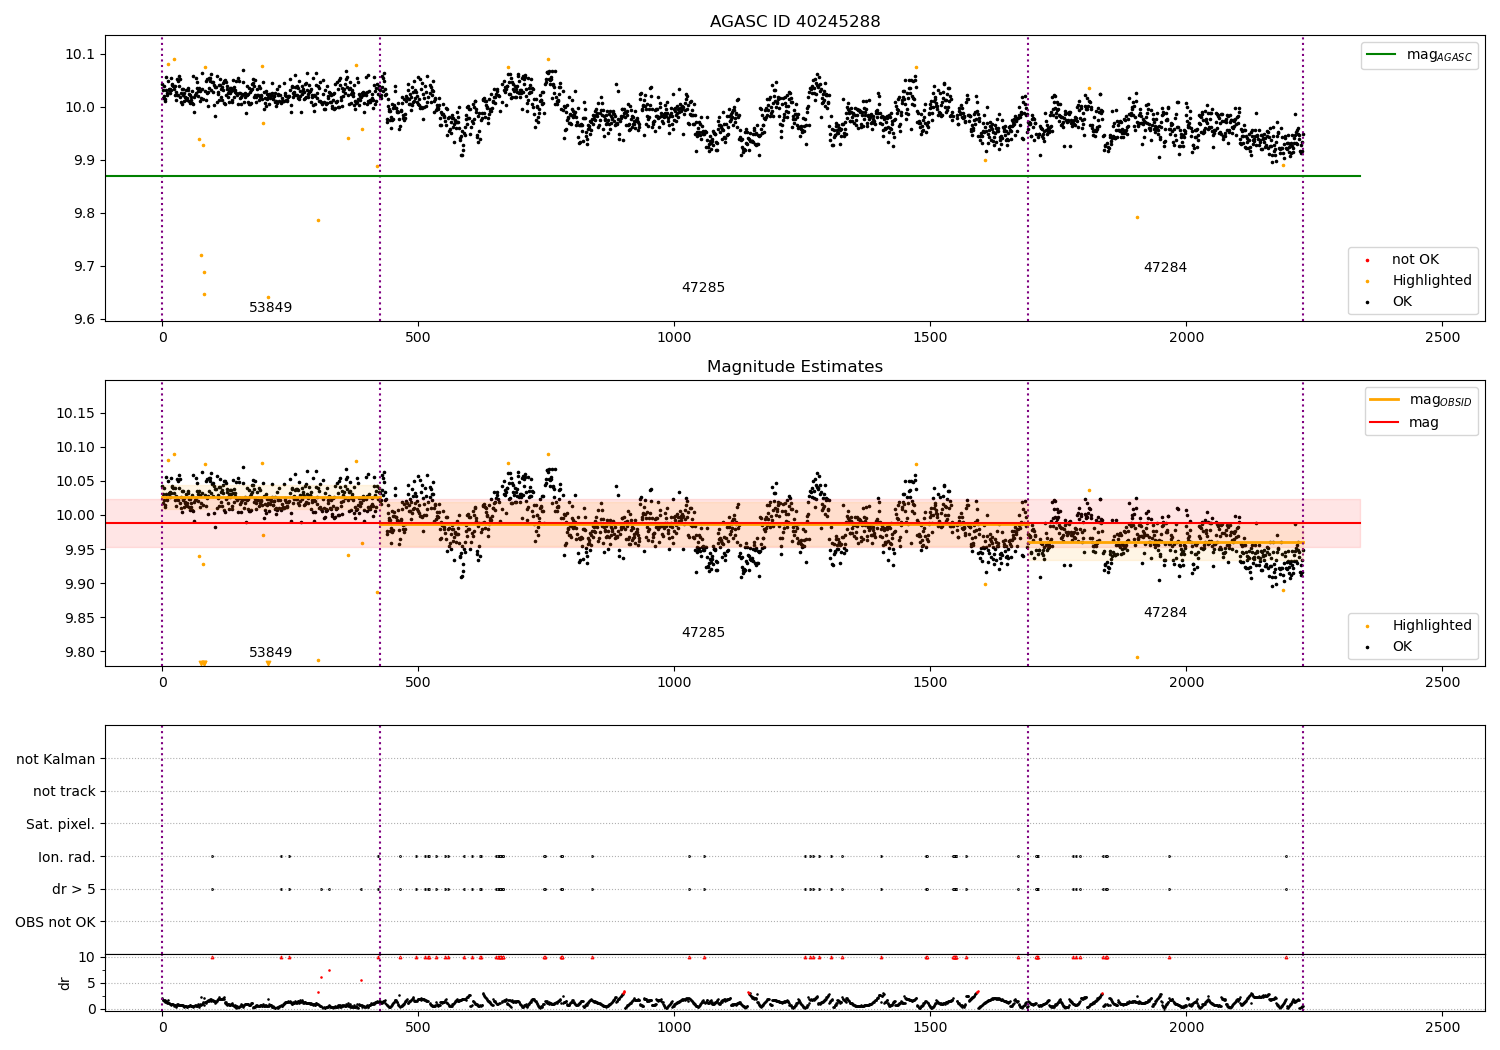Click the '47285' label in Magnitude Estimates plot
Image resolution: width=1500 pixels, height=1050 pixels.
pos(703,633)
